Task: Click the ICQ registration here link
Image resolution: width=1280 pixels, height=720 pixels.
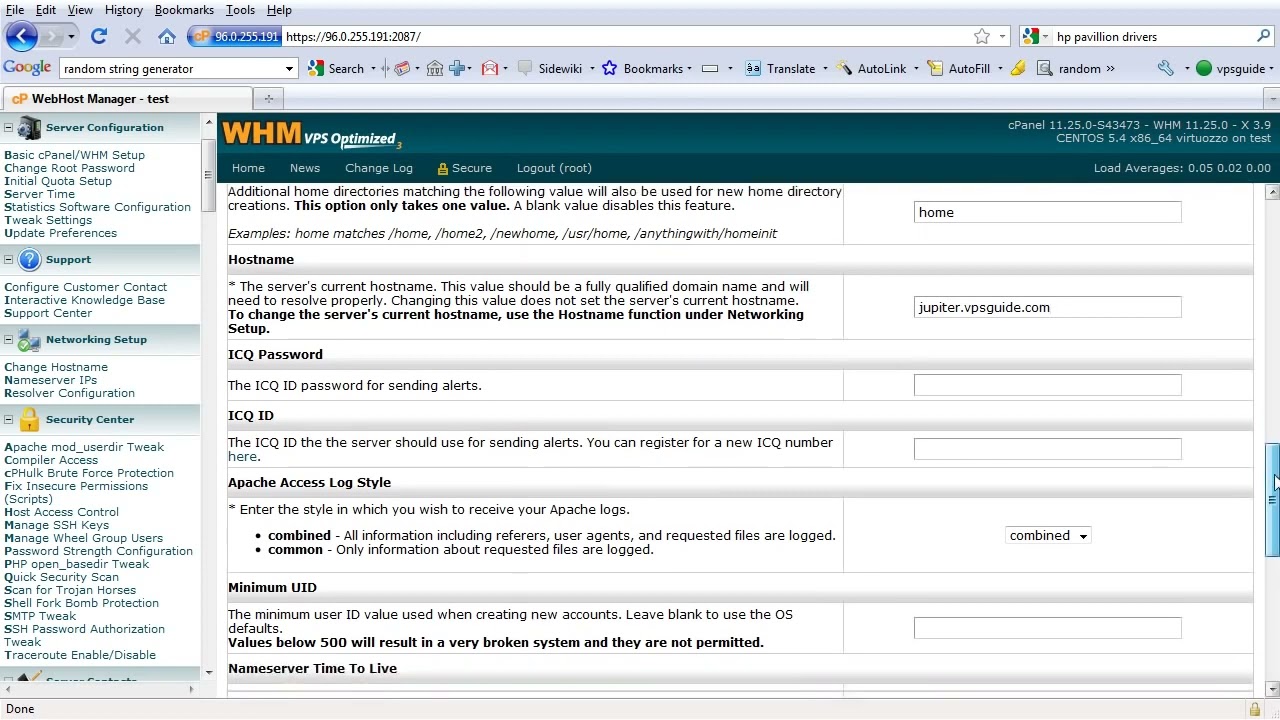Action: point(242,457)
